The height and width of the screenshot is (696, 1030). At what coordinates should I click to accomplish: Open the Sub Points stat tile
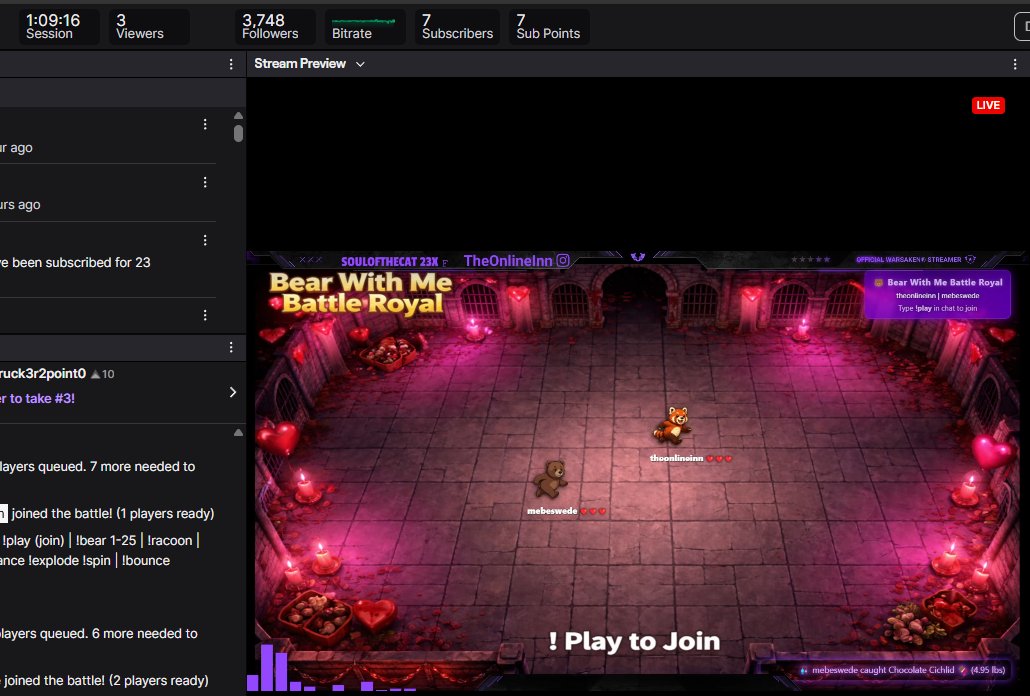(549, 27)
